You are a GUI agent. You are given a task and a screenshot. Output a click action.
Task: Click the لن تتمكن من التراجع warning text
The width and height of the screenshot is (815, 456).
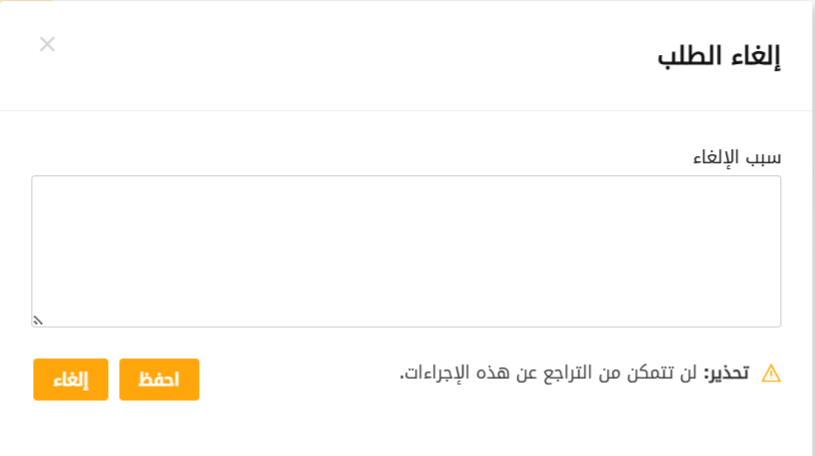click(x=549, y=373)
